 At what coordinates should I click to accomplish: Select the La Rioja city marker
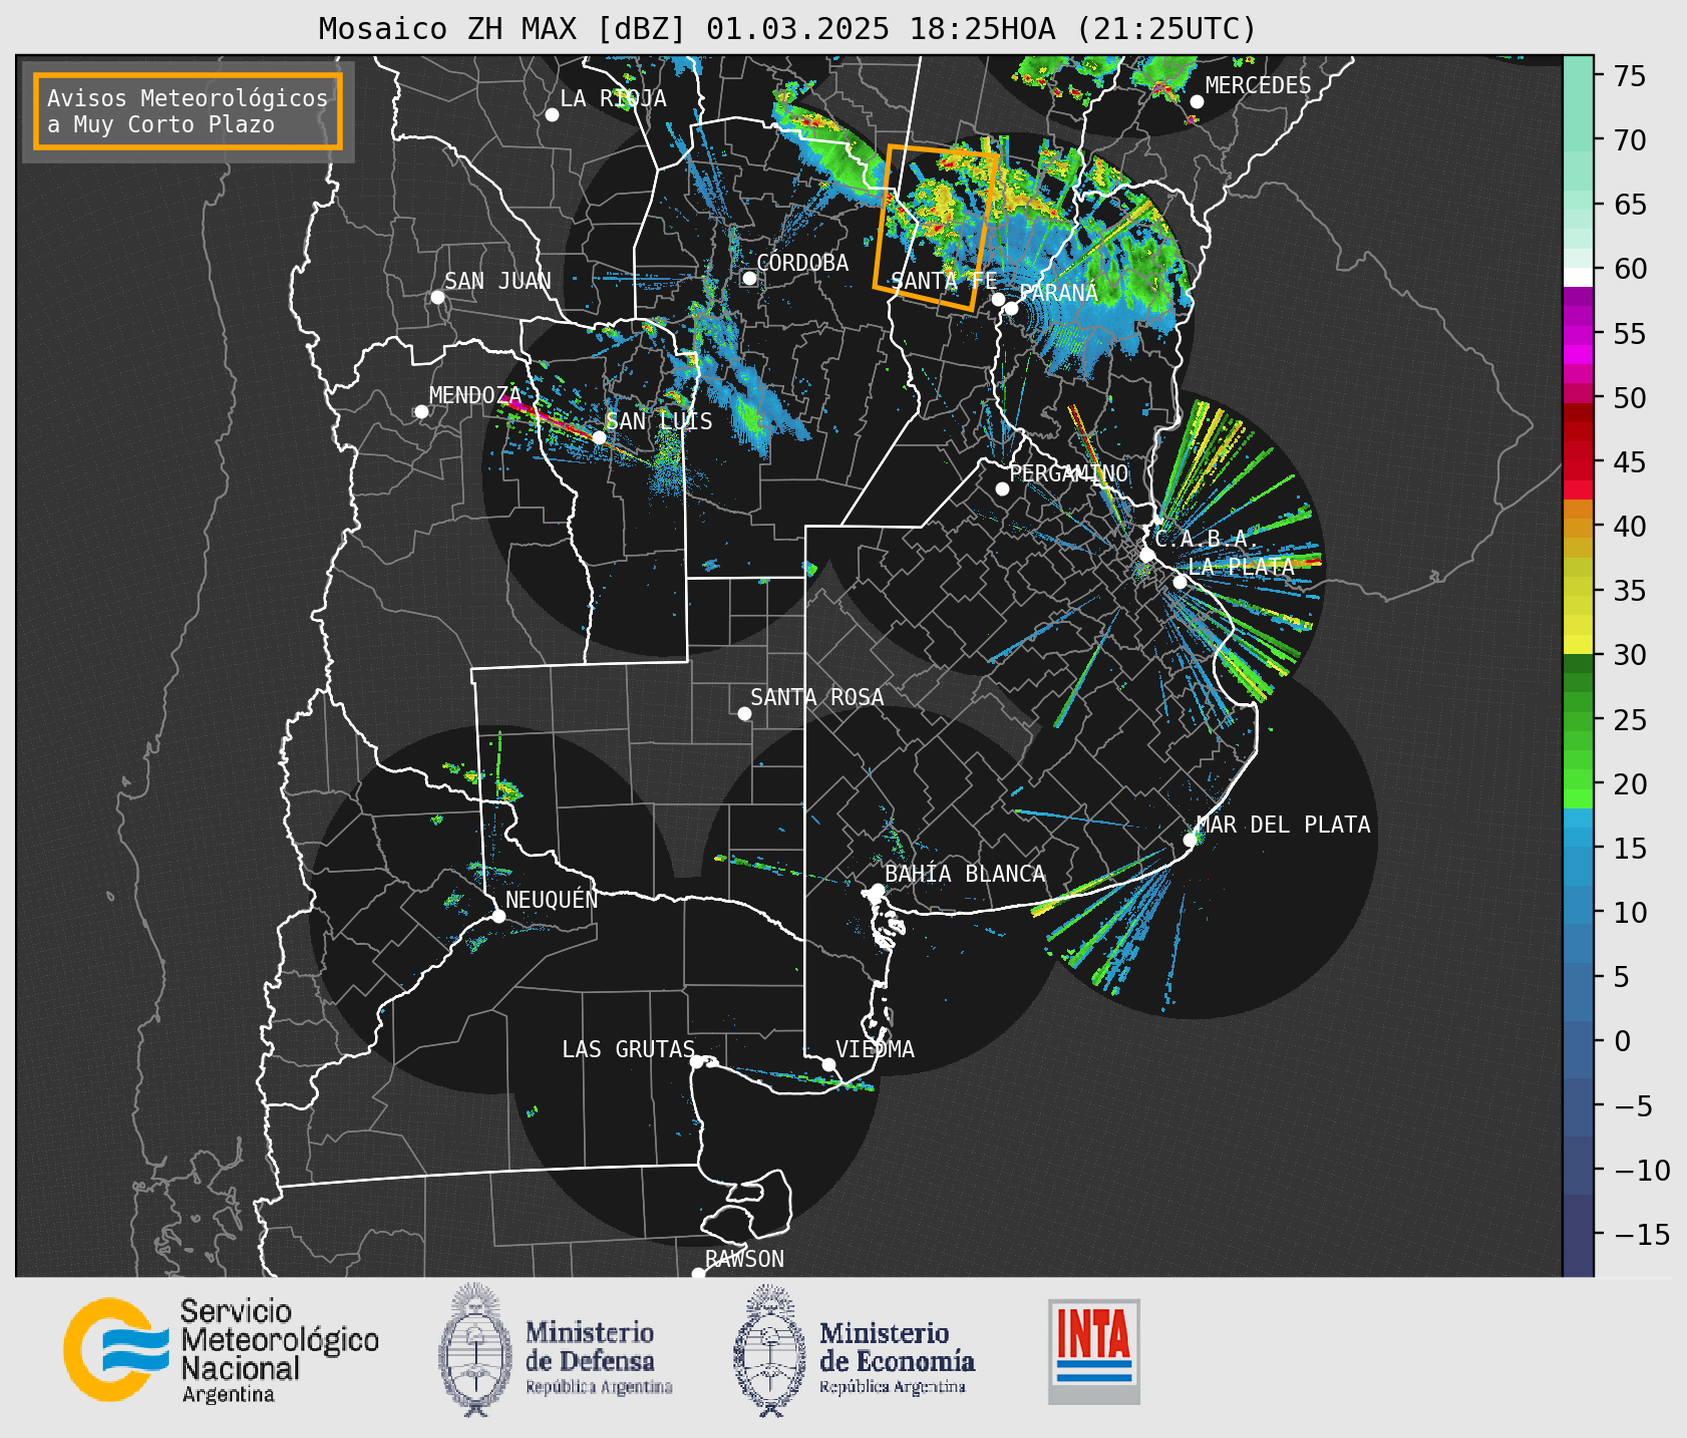click(x=552, y=115)
